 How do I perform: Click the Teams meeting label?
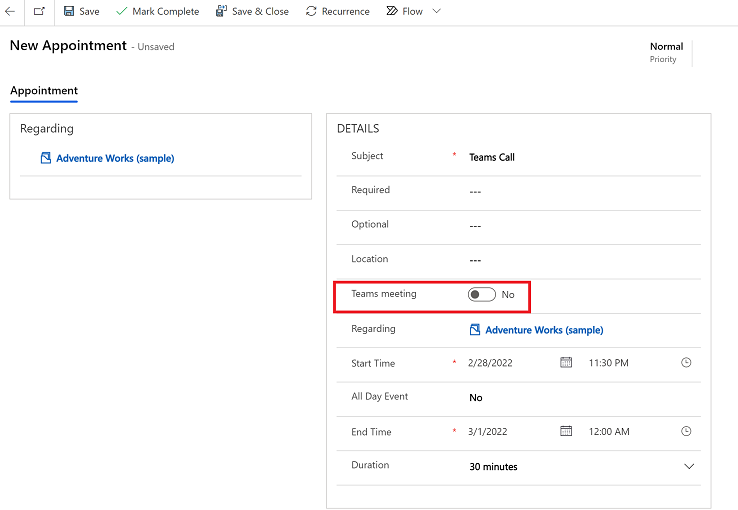(x=384, y=294)
